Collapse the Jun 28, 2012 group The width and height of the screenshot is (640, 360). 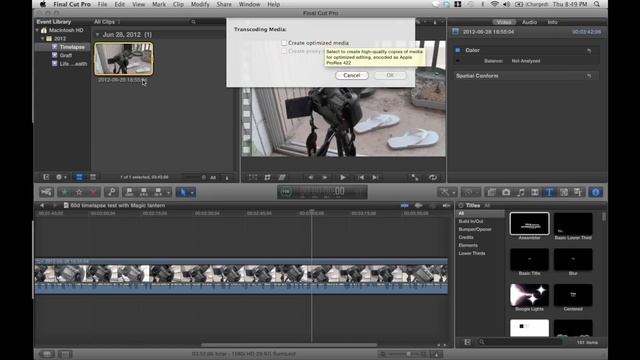tap(97, 35)
